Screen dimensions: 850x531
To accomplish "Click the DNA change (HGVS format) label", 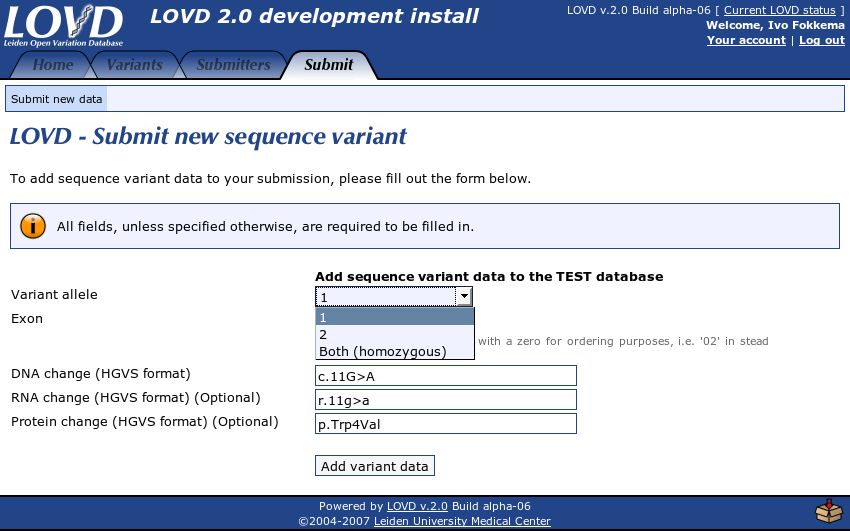I will (x=101, y=374).
